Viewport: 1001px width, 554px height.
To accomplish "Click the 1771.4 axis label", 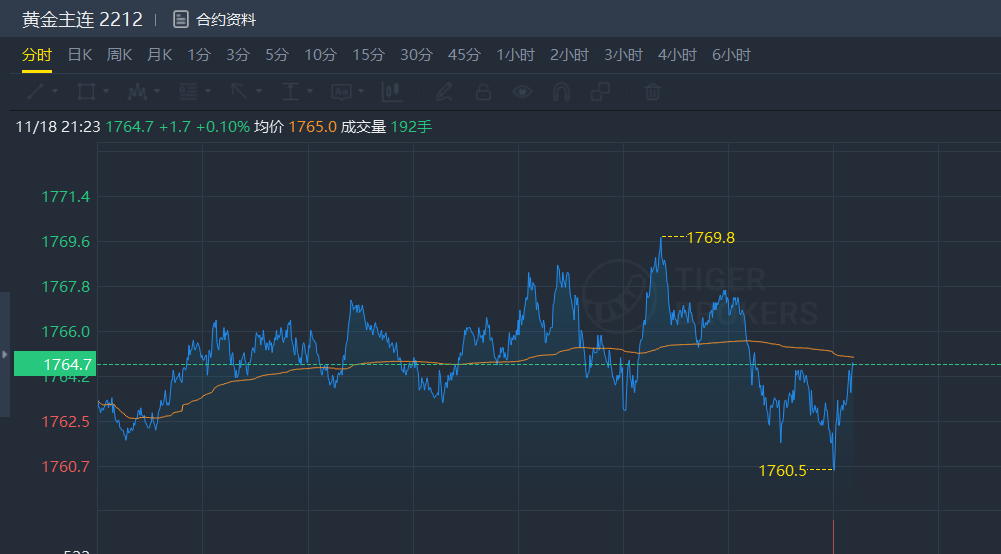I will 66,197.
